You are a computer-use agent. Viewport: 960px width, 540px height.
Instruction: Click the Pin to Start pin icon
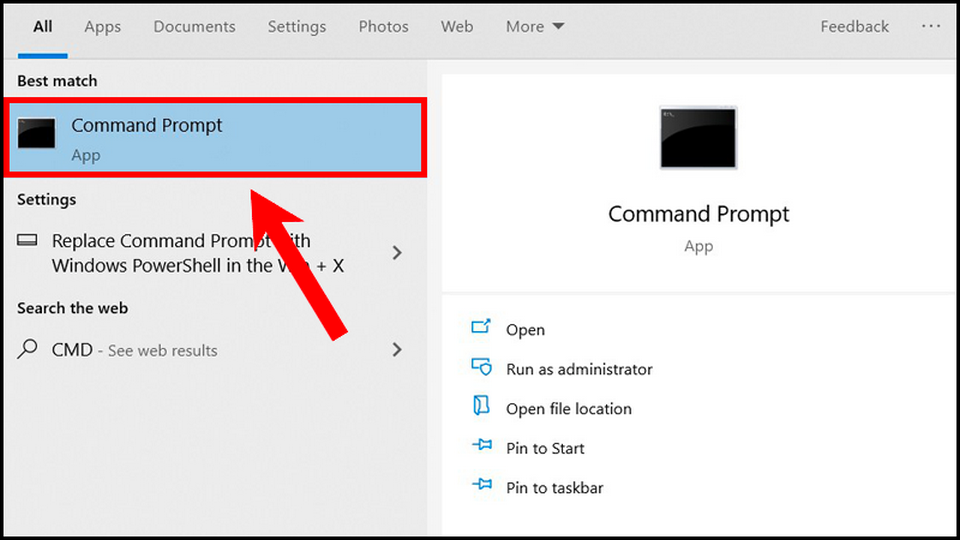[x=481, y=447]
